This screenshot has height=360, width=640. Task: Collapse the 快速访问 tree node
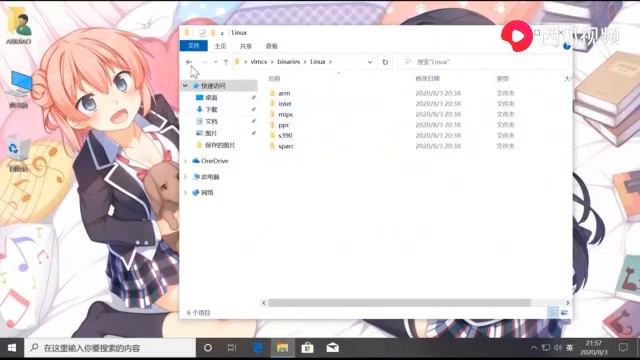point(185,86)
